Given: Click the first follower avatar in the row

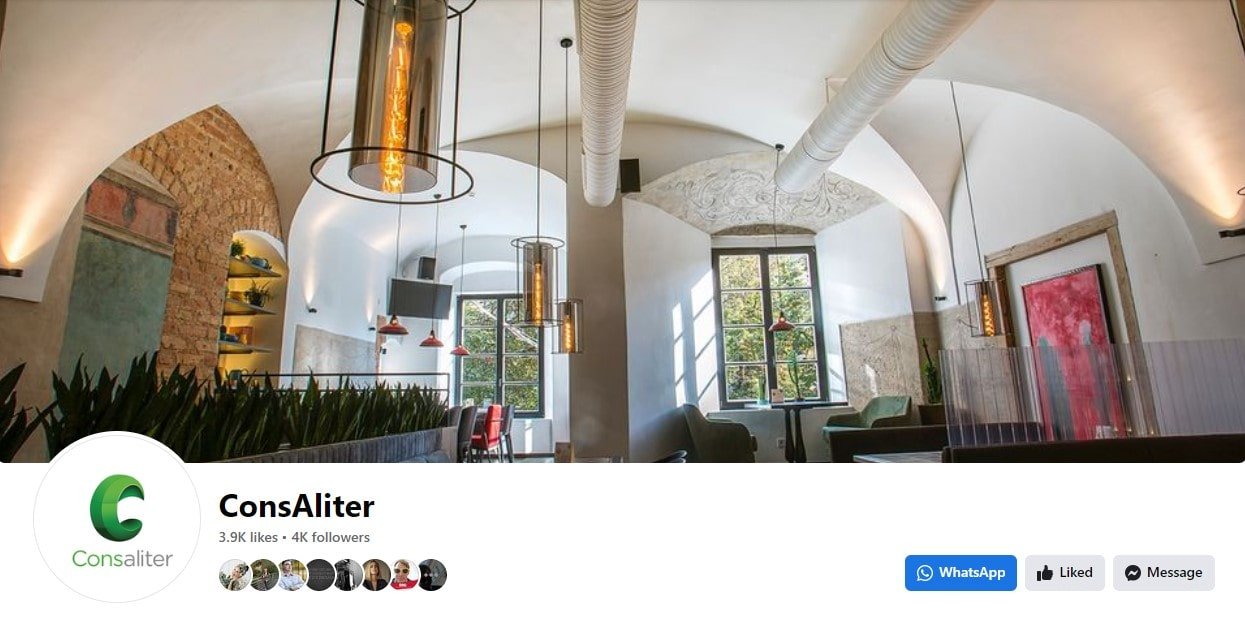Looking at the screenshot, I should point(234,575).
